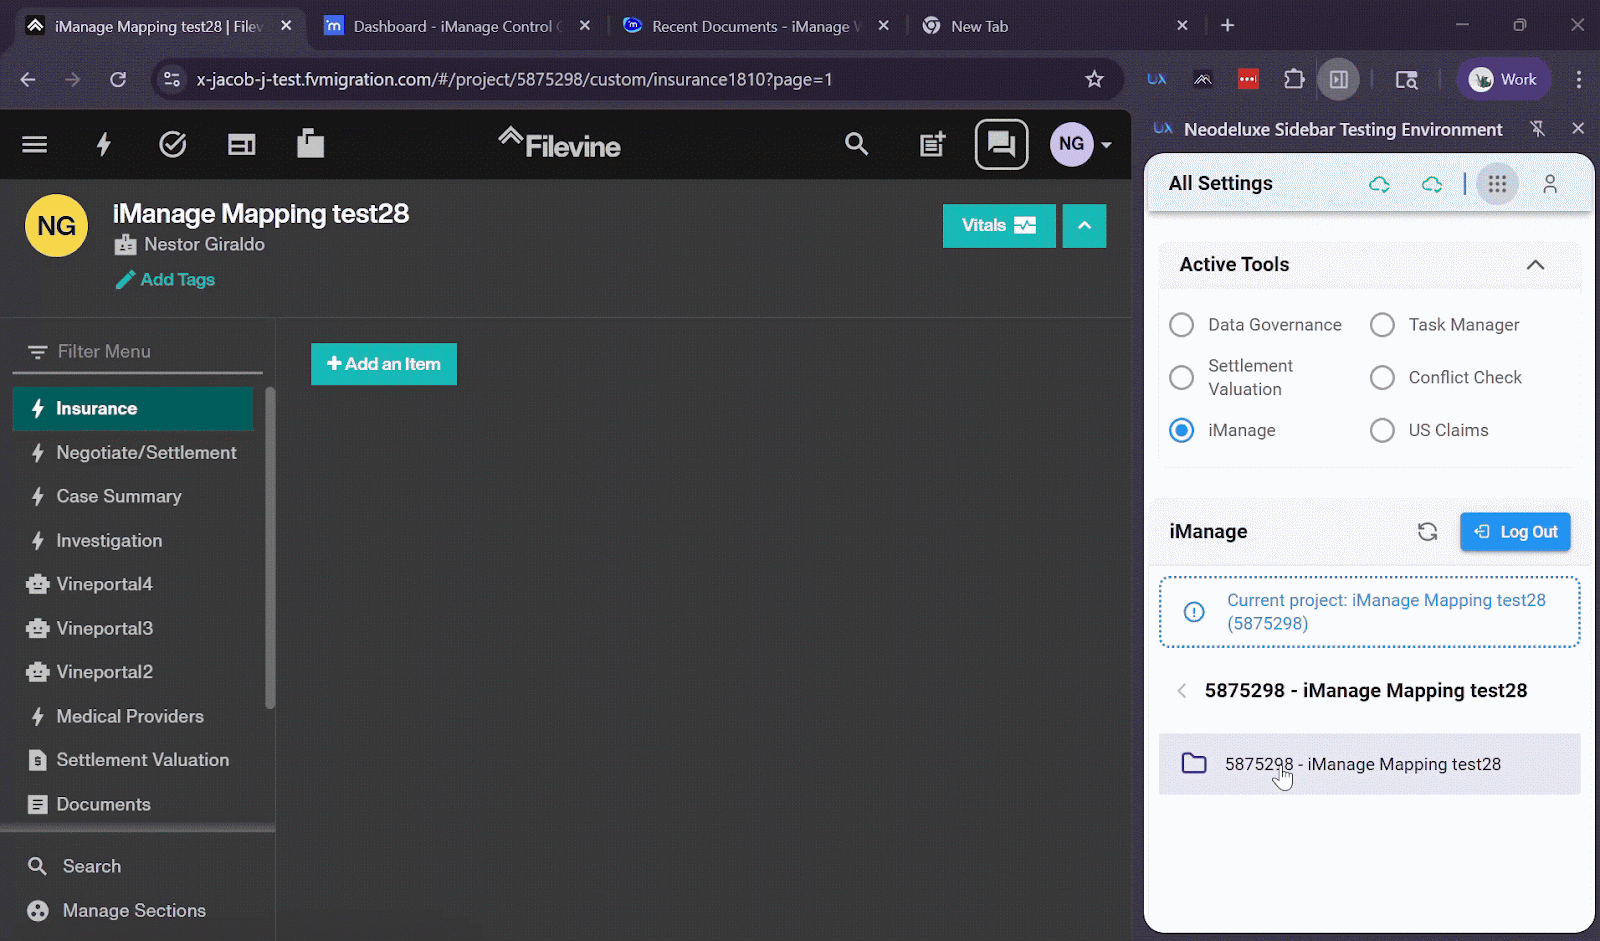Select the Insurance section
This screenshot has width=1600, height=941.
133,409
